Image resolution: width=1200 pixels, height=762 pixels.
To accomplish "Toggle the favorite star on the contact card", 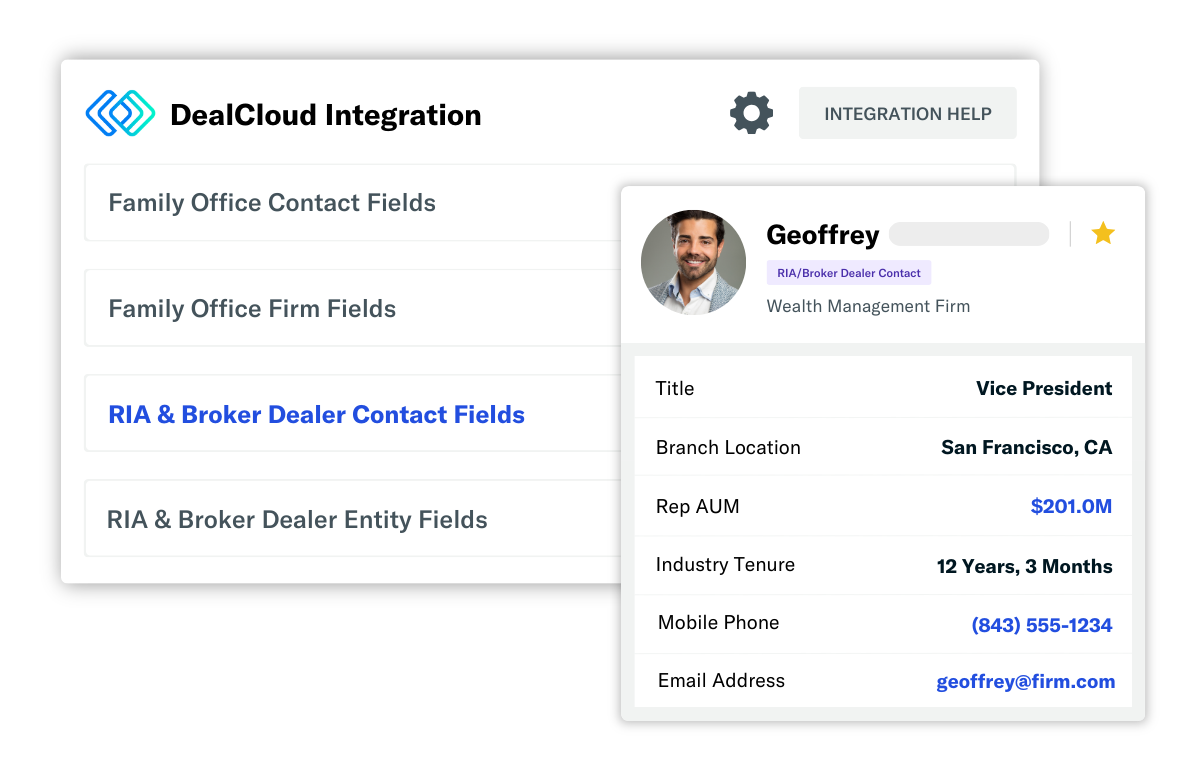I will [x=1103, y=232].
